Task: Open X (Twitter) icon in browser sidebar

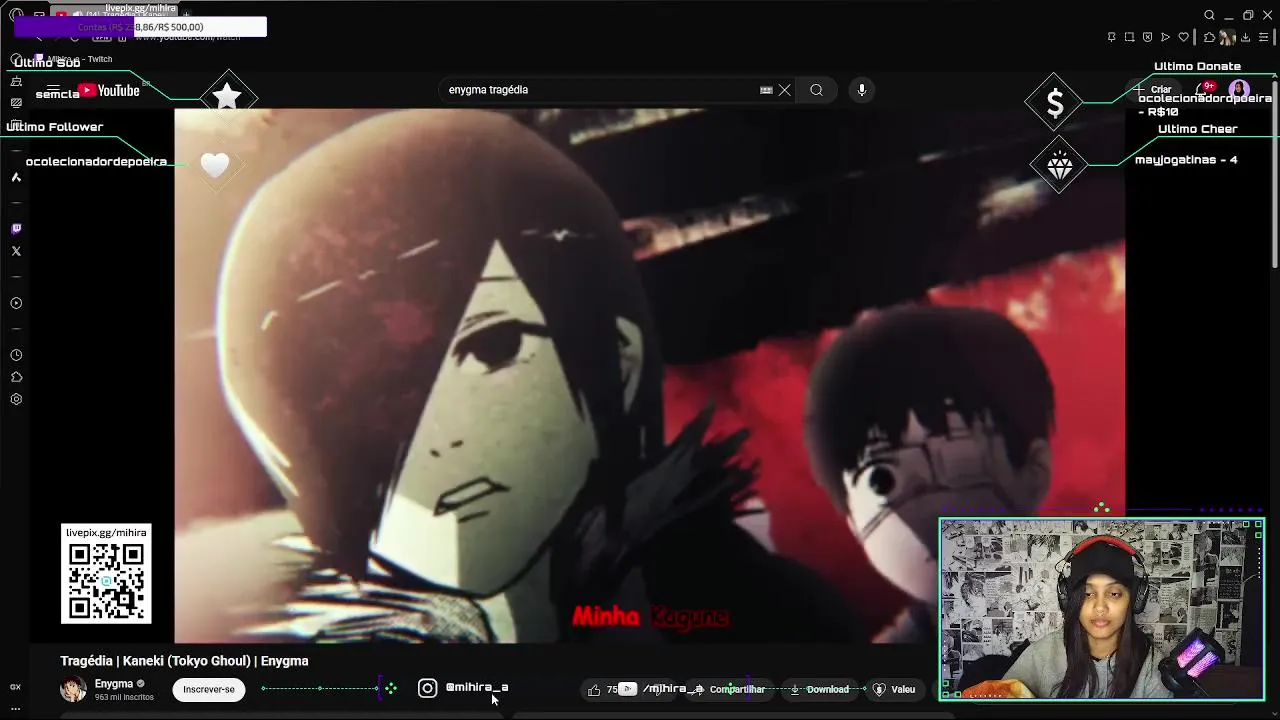Action: click(16, 251)
